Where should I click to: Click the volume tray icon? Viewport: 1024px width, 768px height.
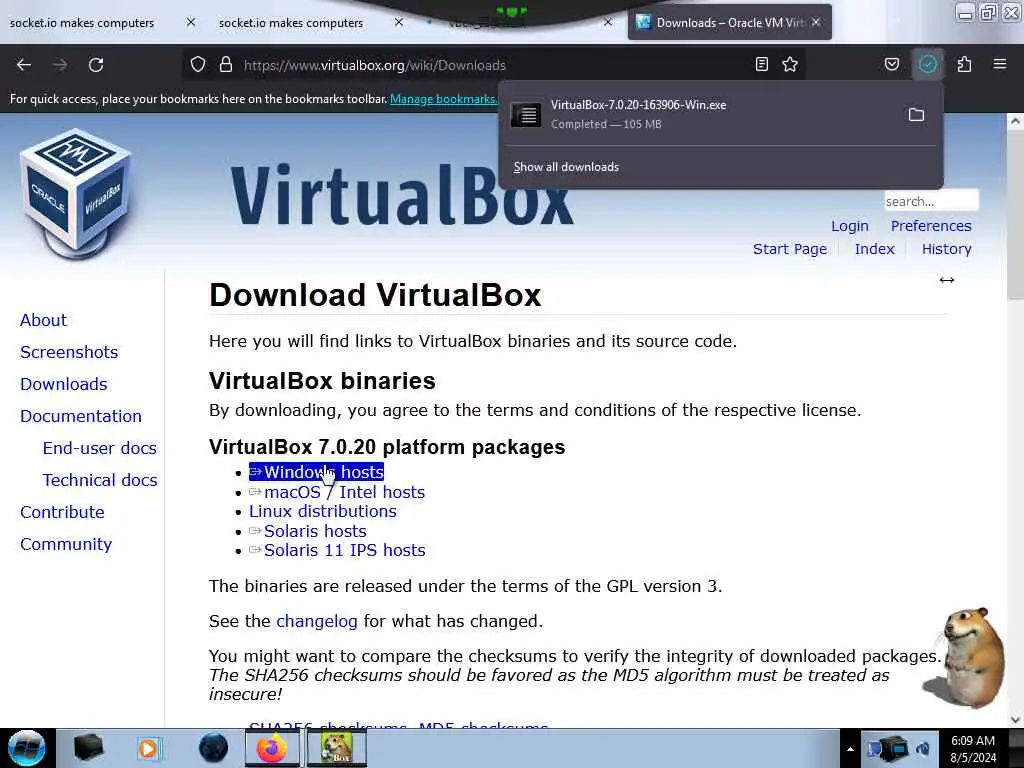[922, 748]
